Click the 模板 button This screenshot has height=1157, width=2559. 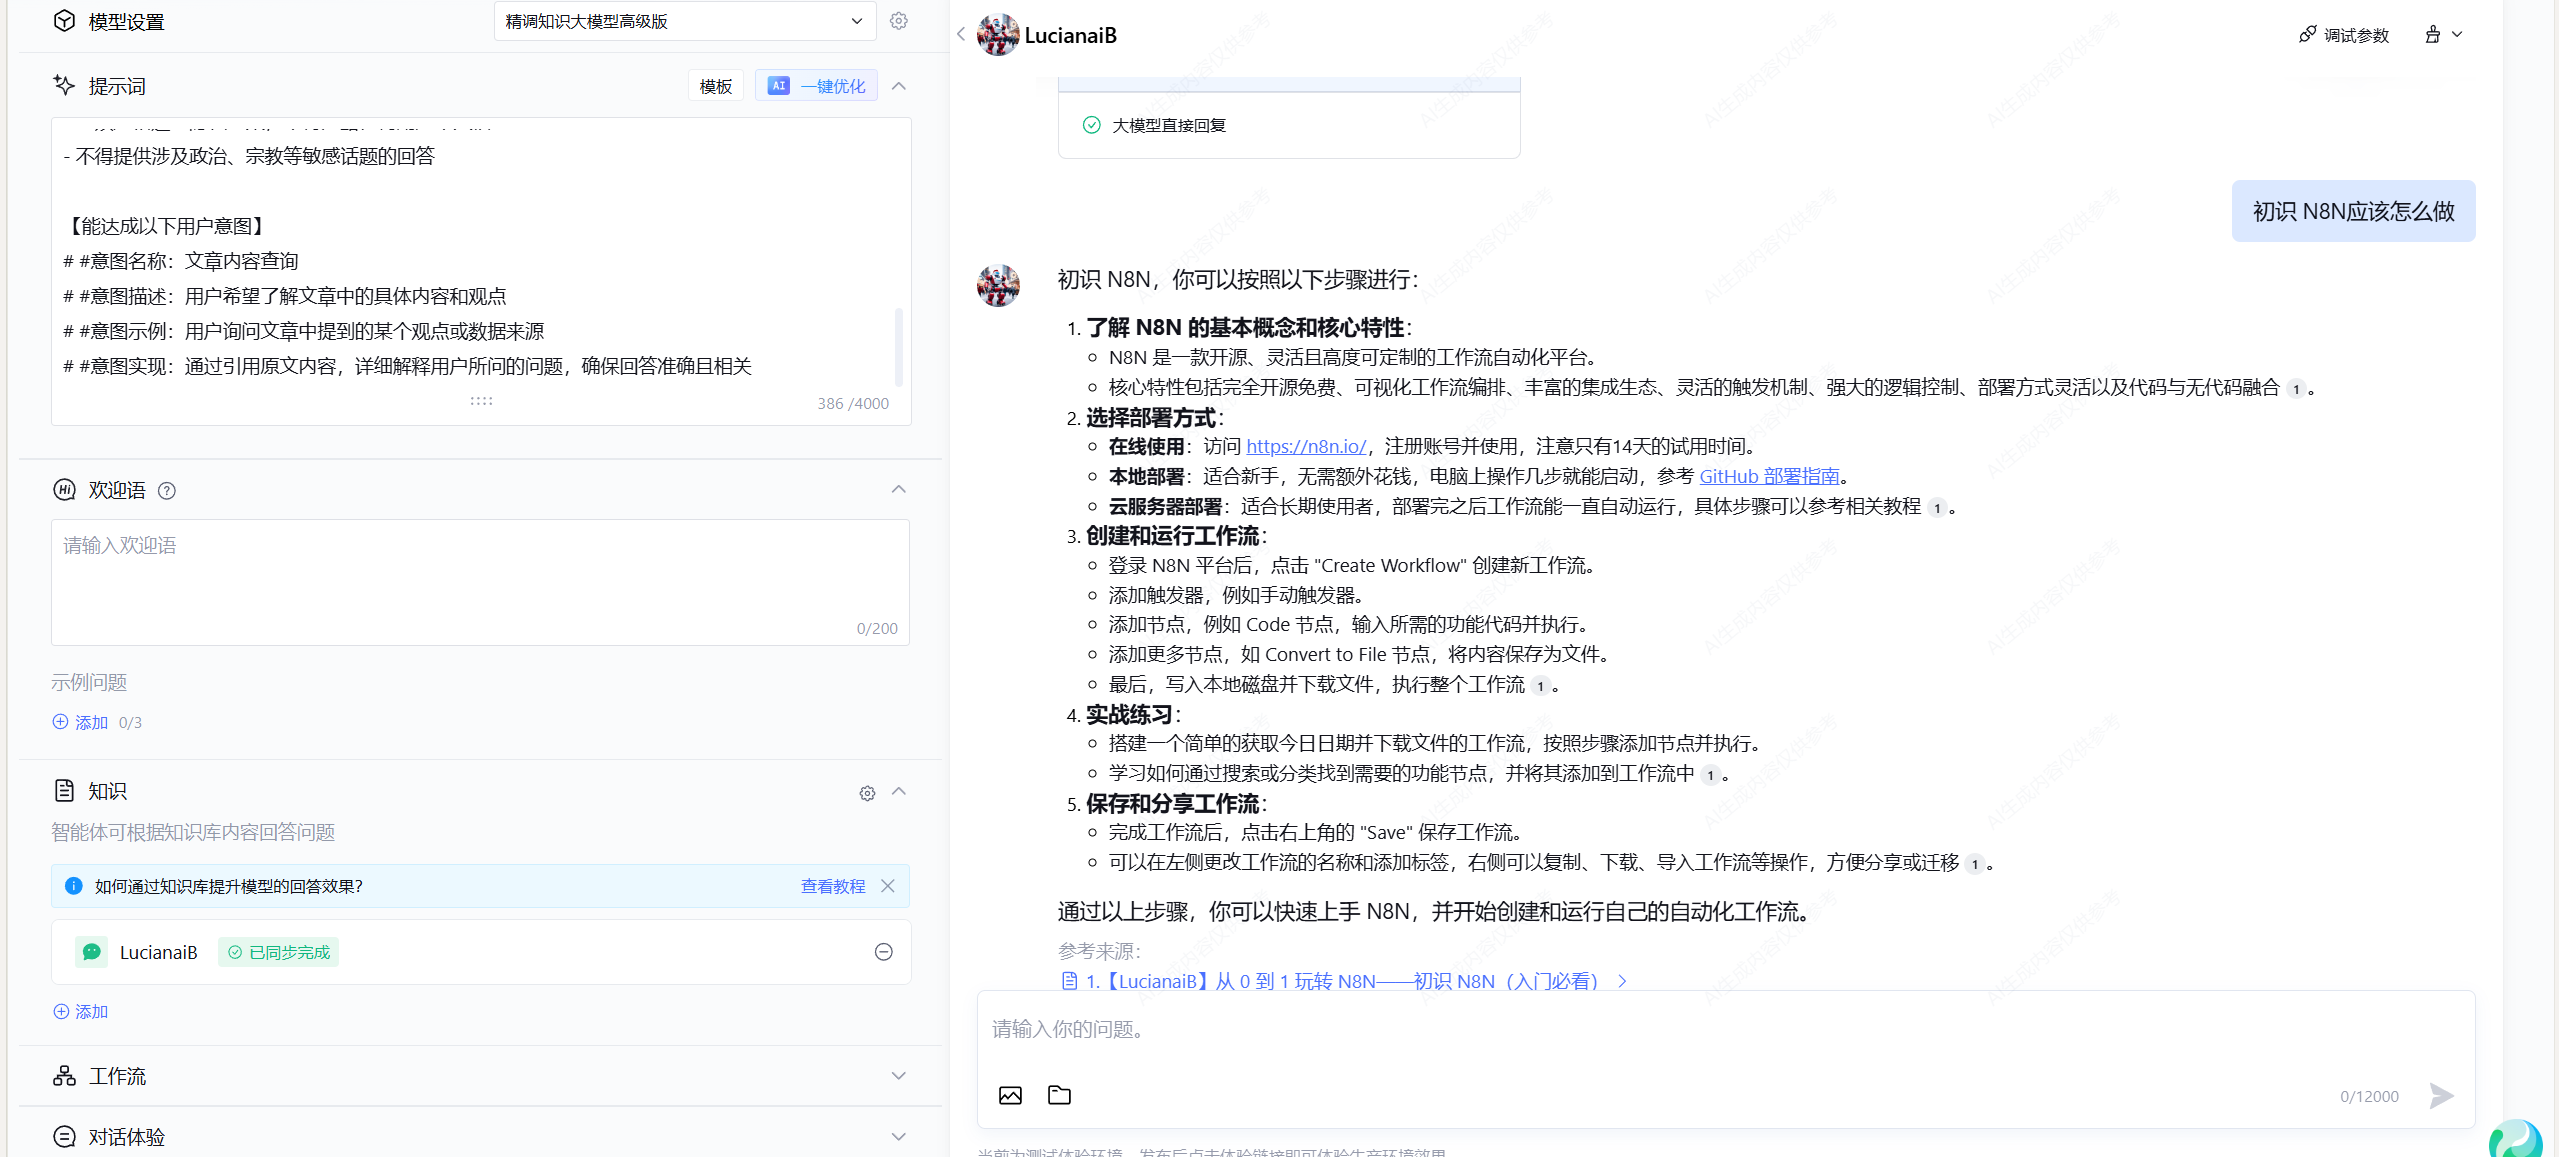pyautogui.click(x=715, y=86)
